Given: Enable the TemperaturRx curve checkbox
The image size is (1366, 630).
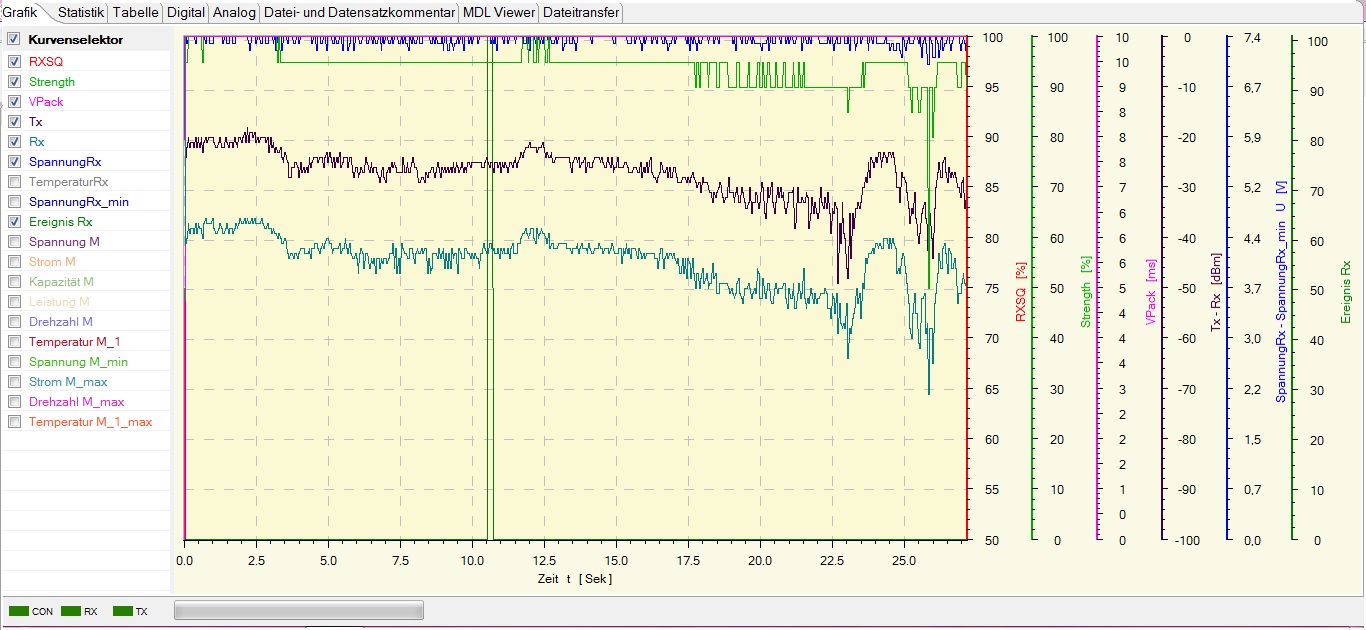Looking at the screenshot, I should [14, 181].
